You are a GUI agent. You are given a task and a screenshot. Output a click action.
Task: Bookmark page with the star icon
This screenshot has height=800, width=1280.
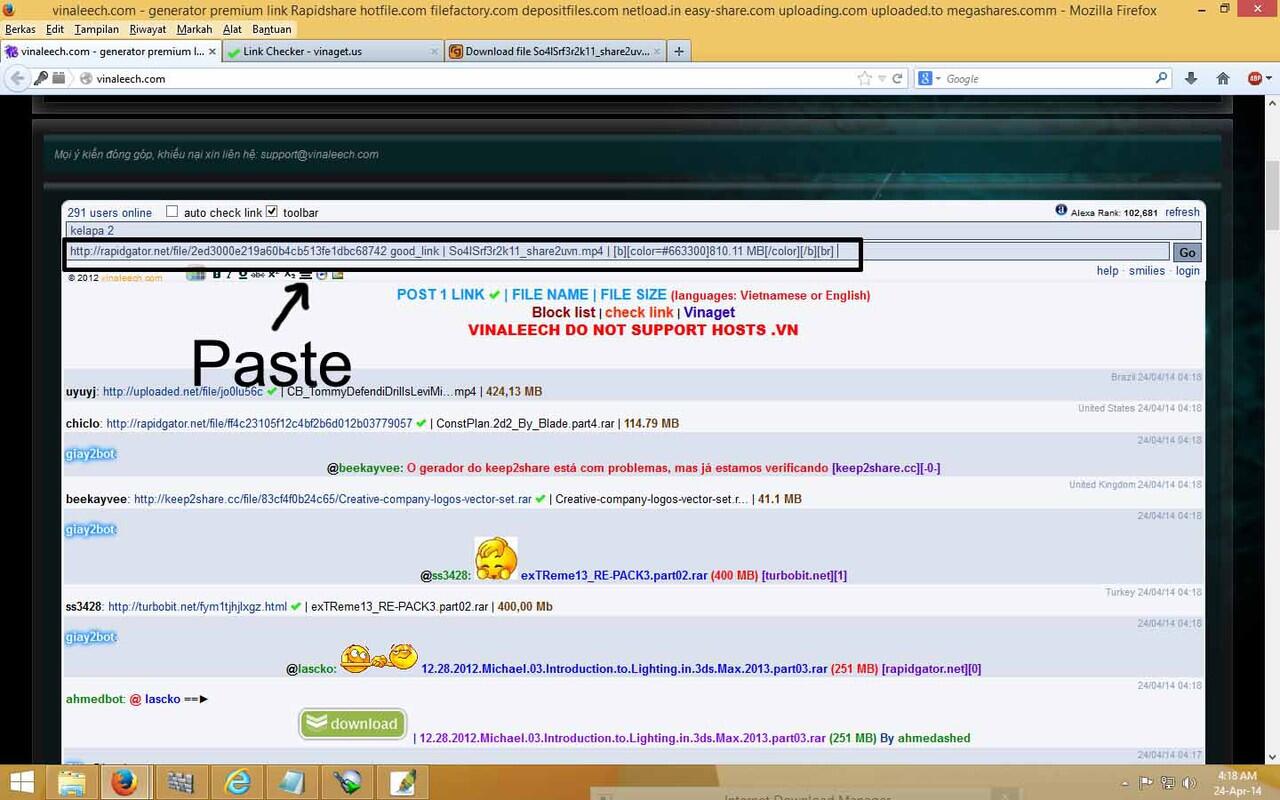point(864,78)
